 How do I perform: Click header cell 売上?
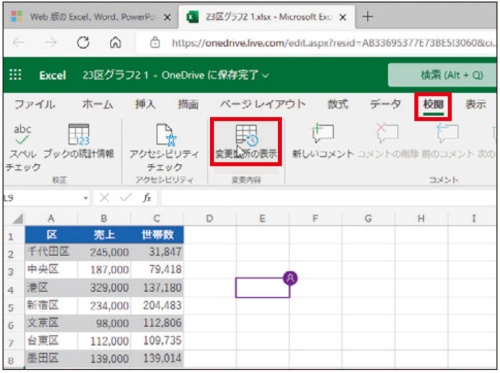coord(104,235)
